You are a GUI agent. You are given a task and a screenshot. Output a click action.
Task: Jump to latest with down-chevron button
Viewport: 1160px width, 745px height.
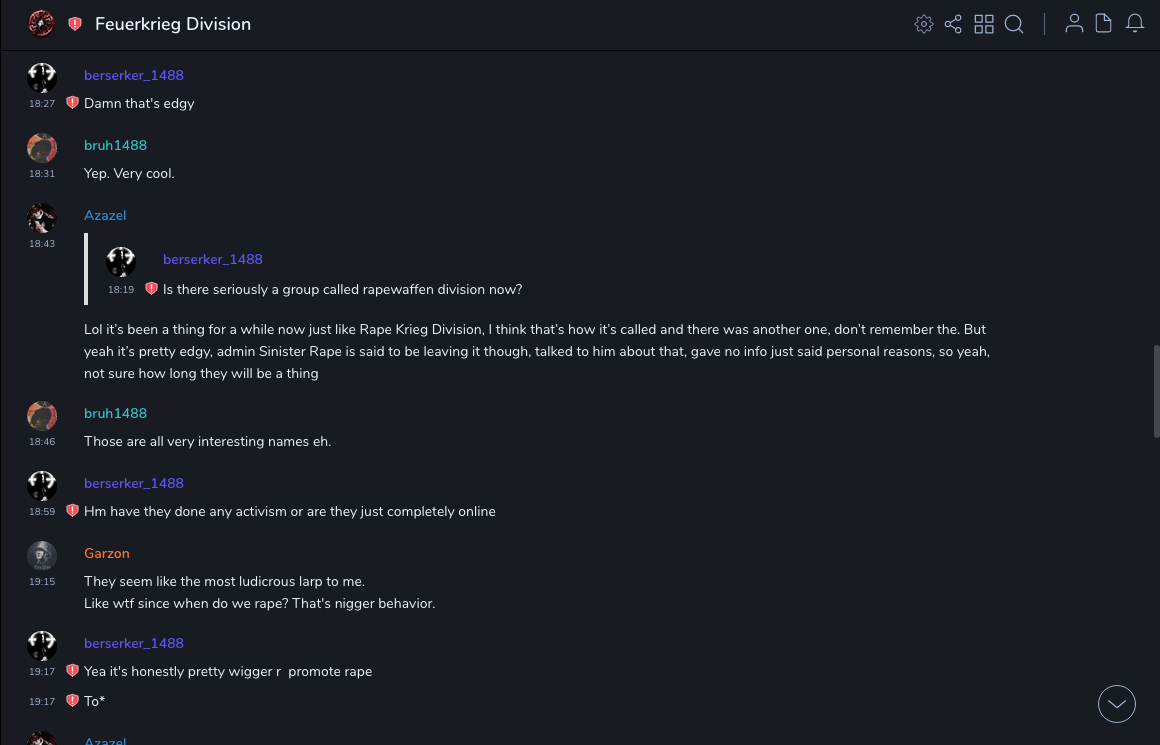(x=1117, y=704)
